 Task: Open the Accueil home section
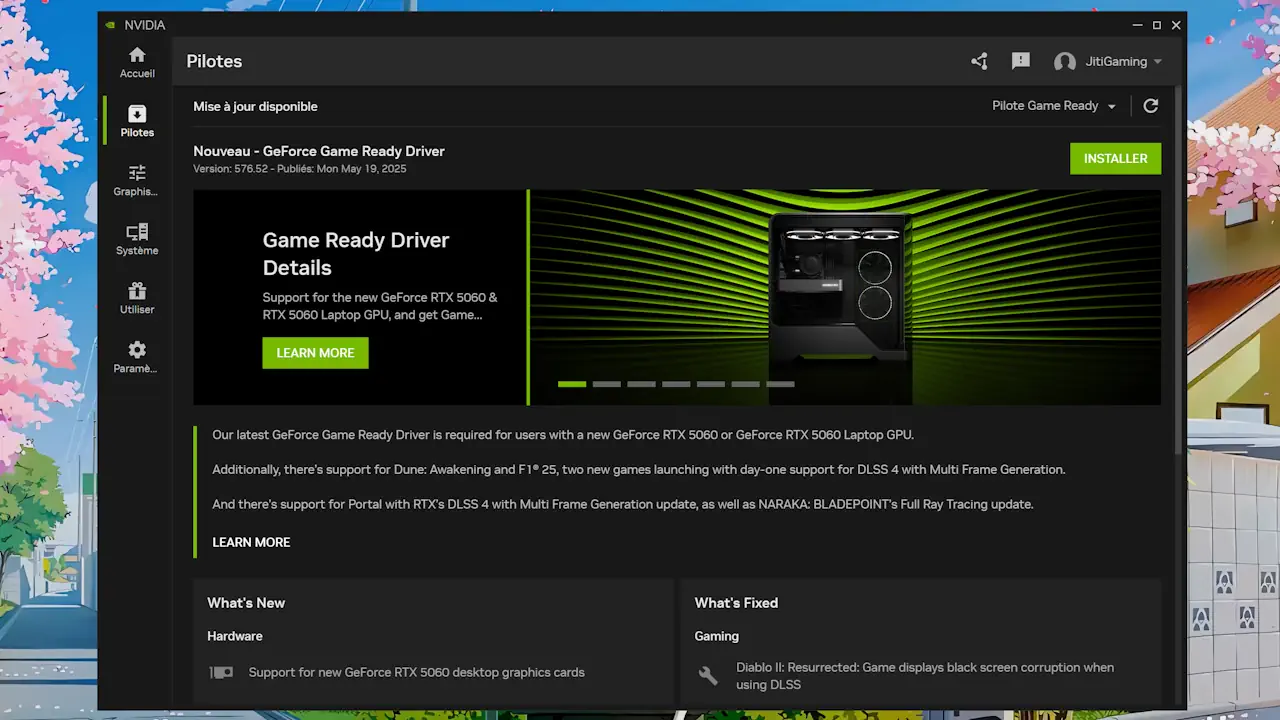click(x=137, y=62)
